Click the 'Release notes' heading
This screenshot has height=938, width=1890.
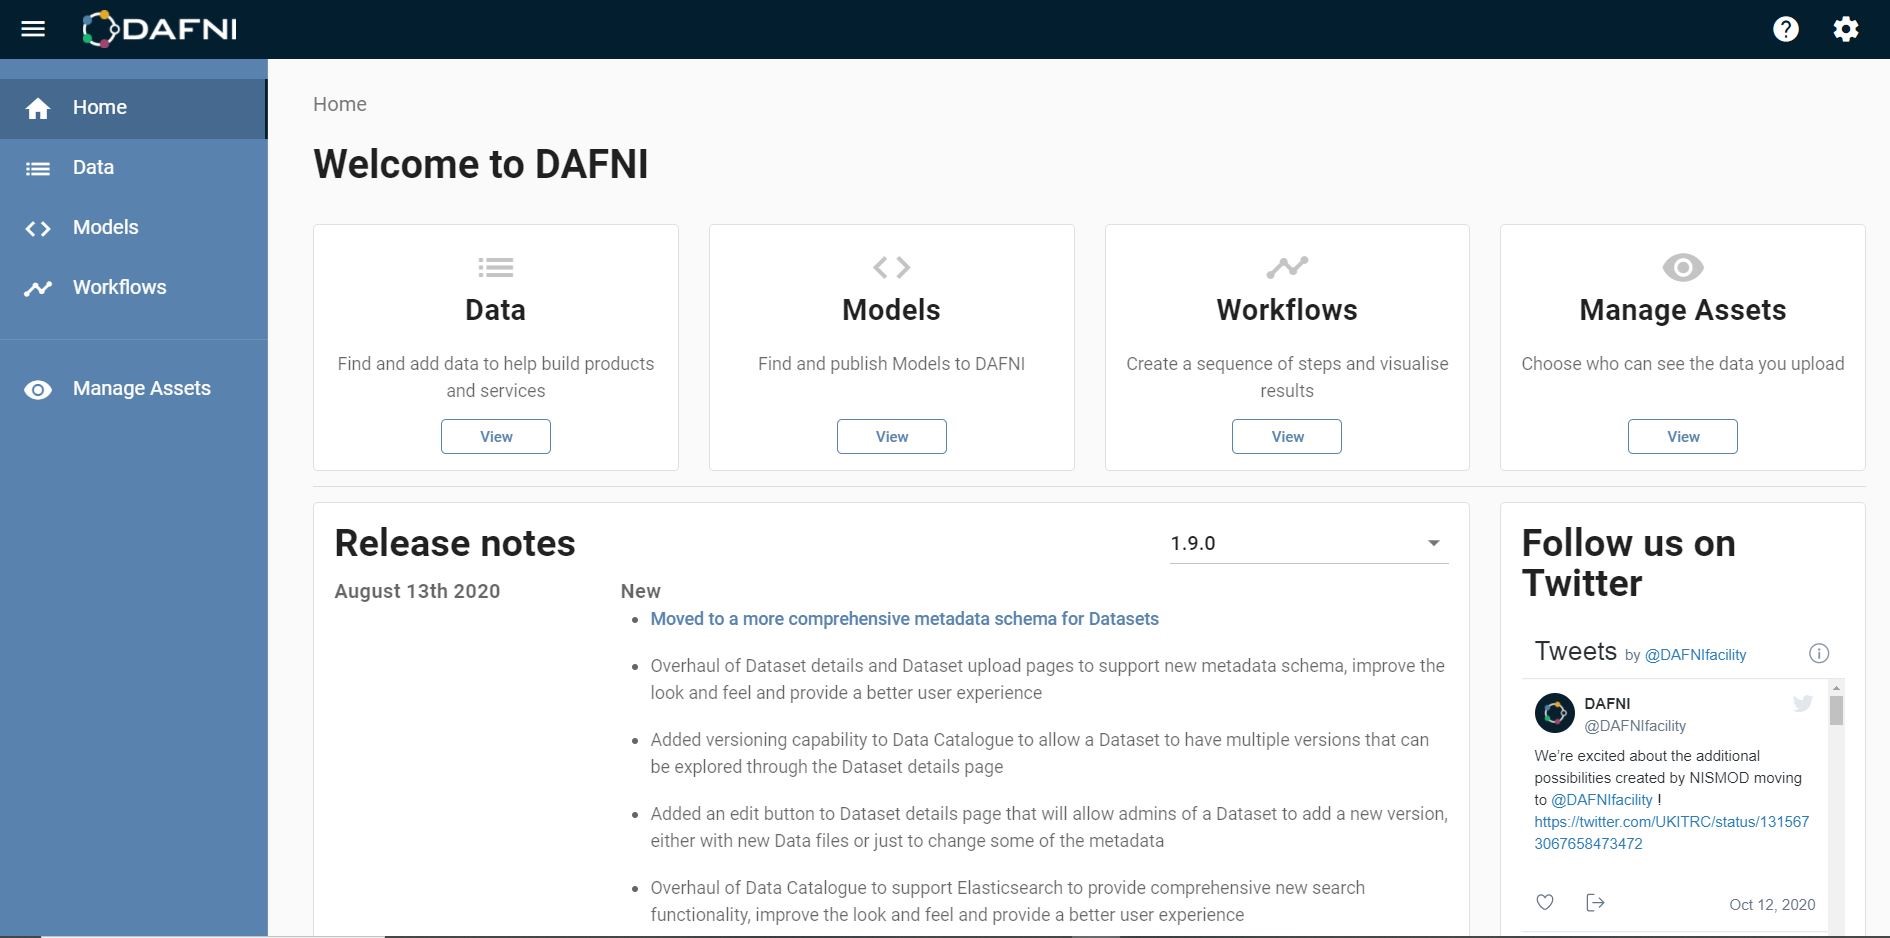[x=455, y=543]
